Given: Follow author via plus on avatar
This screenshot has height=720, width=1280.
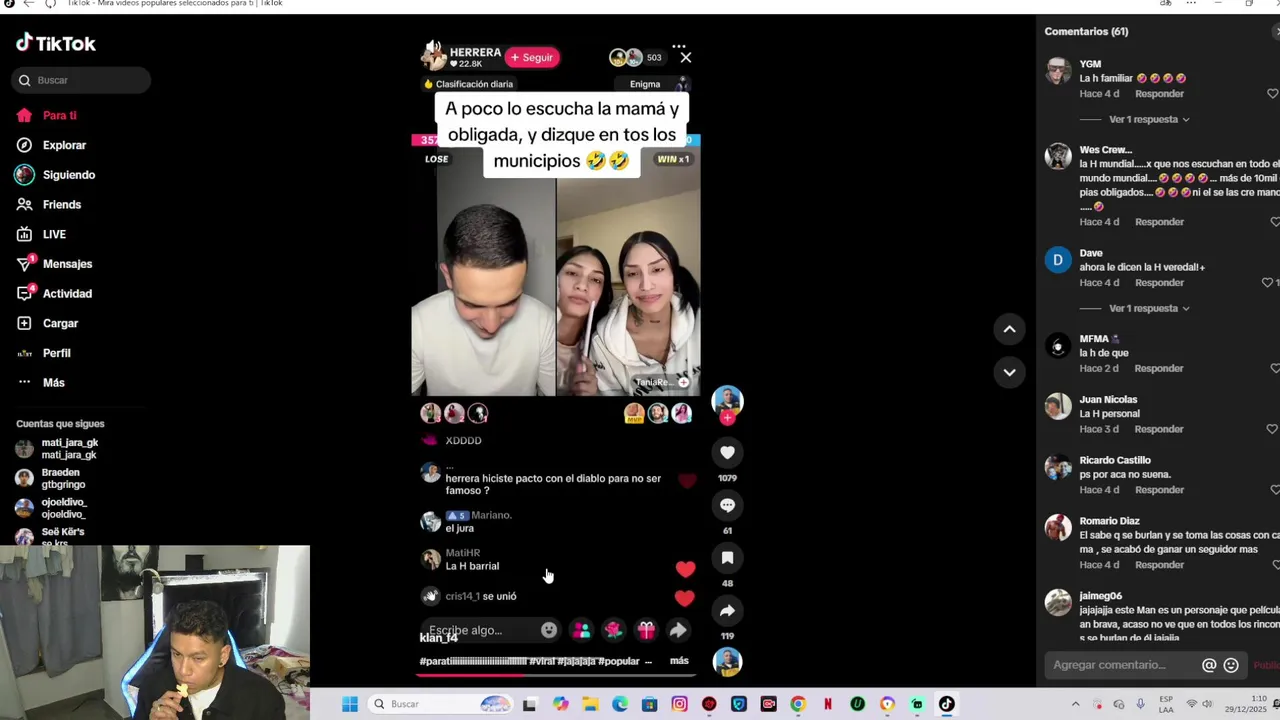Looking at the screenshot, I should click(x=727, y=418).
